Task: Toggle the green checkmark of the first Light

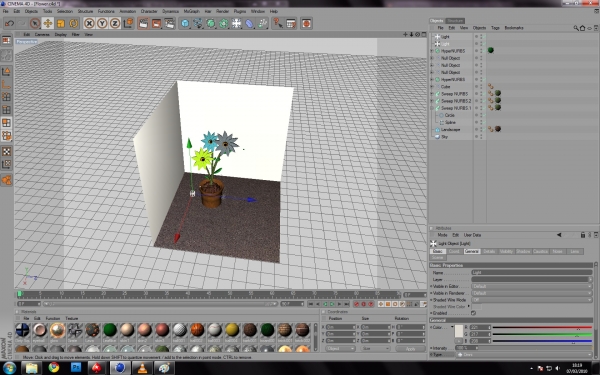Action: 483,37
